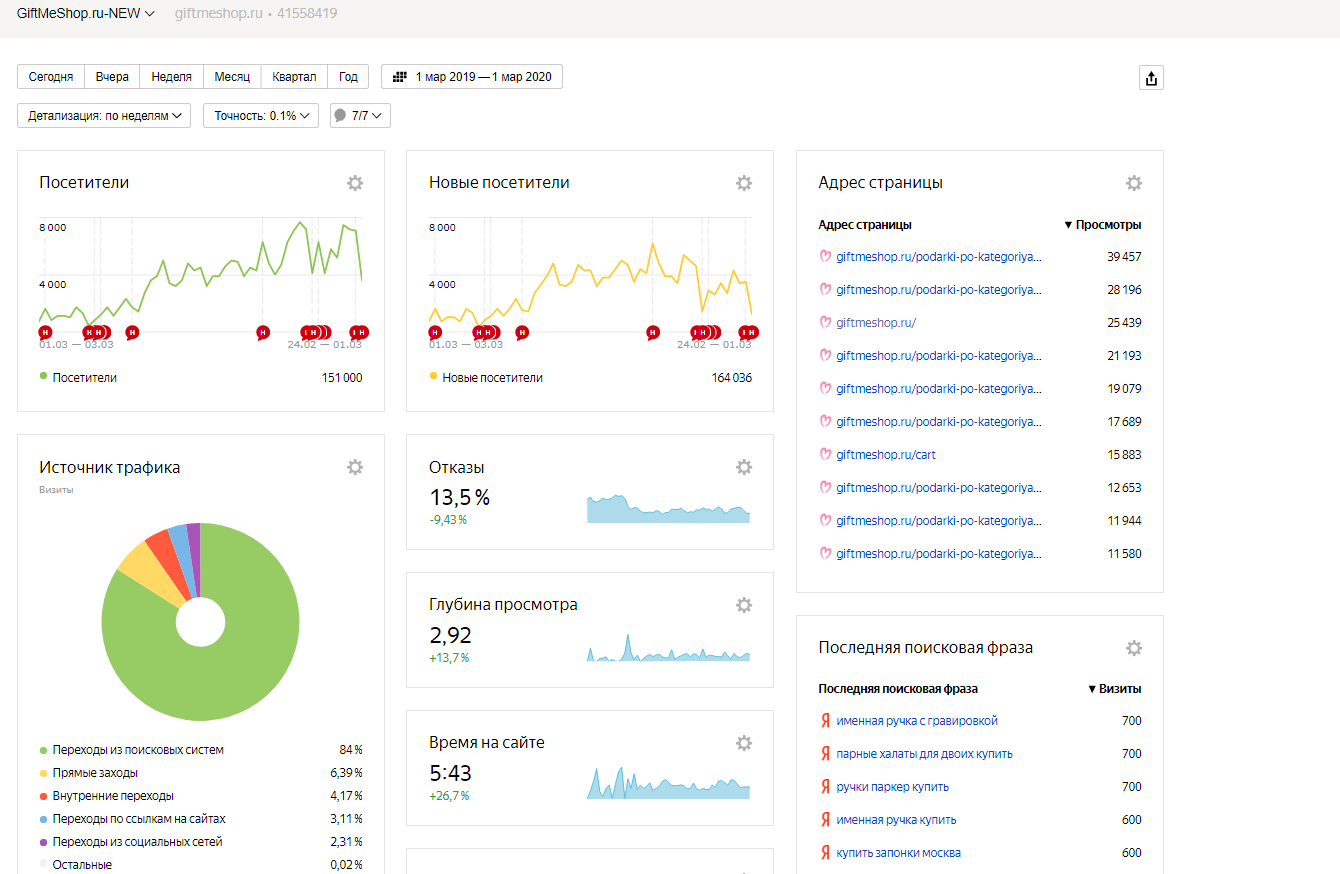Click the export/share icon button
Image resolution: width=1340 pixels, height=874 pixels.
pos(1151,78)
